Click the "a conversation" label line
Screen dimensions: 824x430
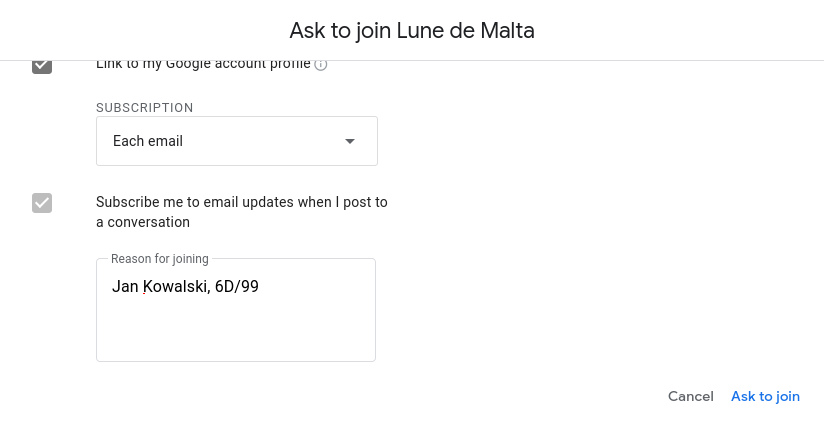(x=143, y=222)
